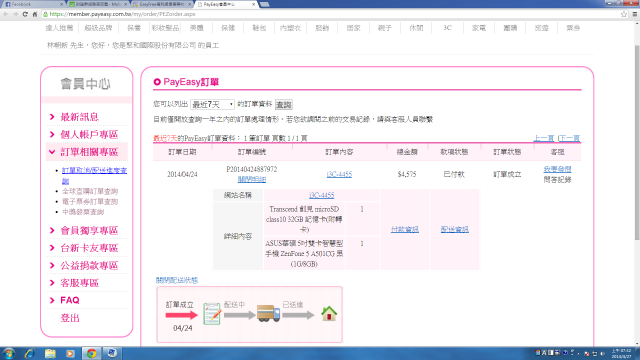Go to the browser home icon
Image resolution: width=640 pixels, height=360 pixels.
click(x=35, y=14)
